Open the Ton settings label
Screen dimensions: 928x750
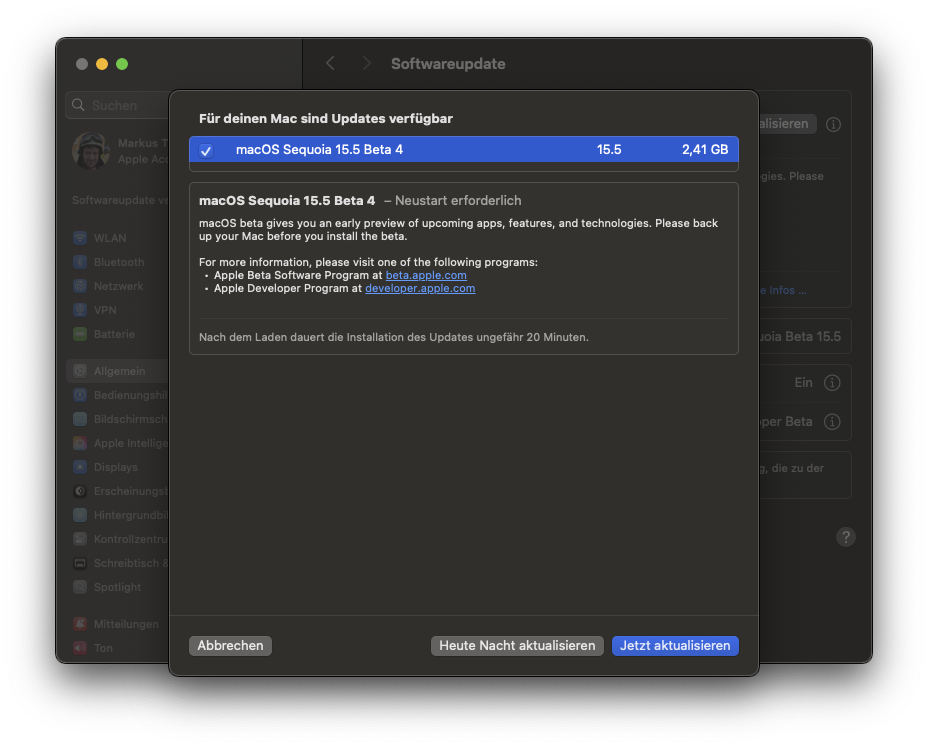(x=103, y=648)
